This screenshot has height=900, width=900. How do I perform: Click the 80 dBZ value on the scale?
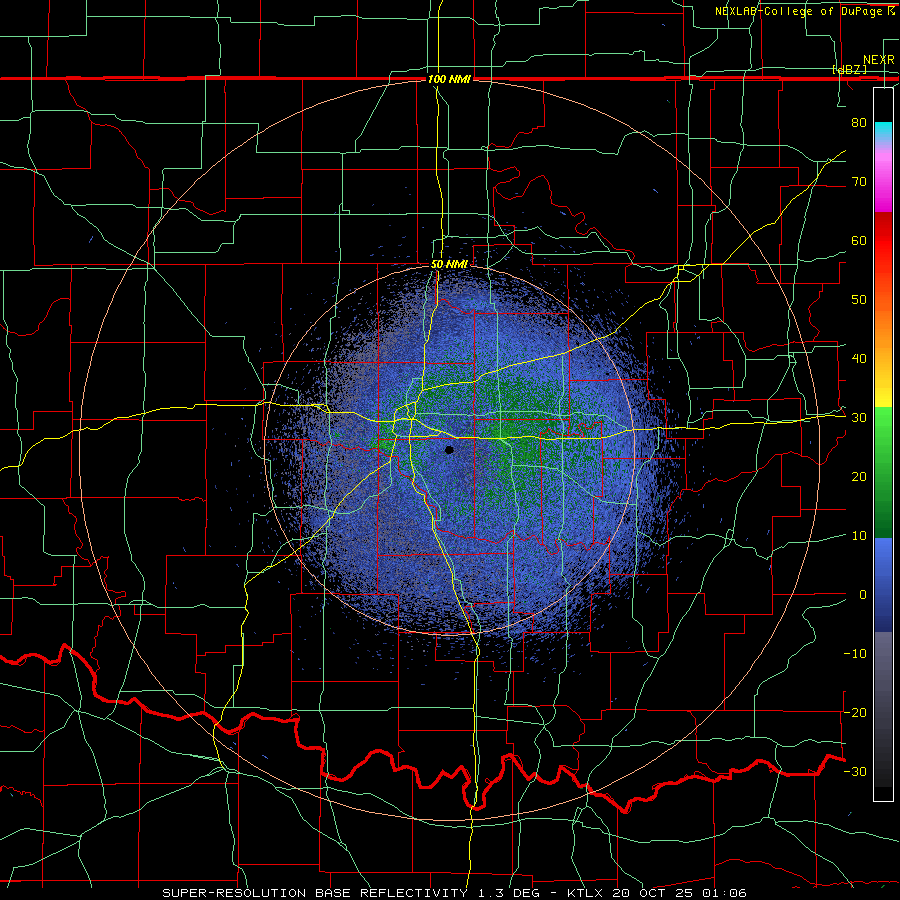pos(859,122)
